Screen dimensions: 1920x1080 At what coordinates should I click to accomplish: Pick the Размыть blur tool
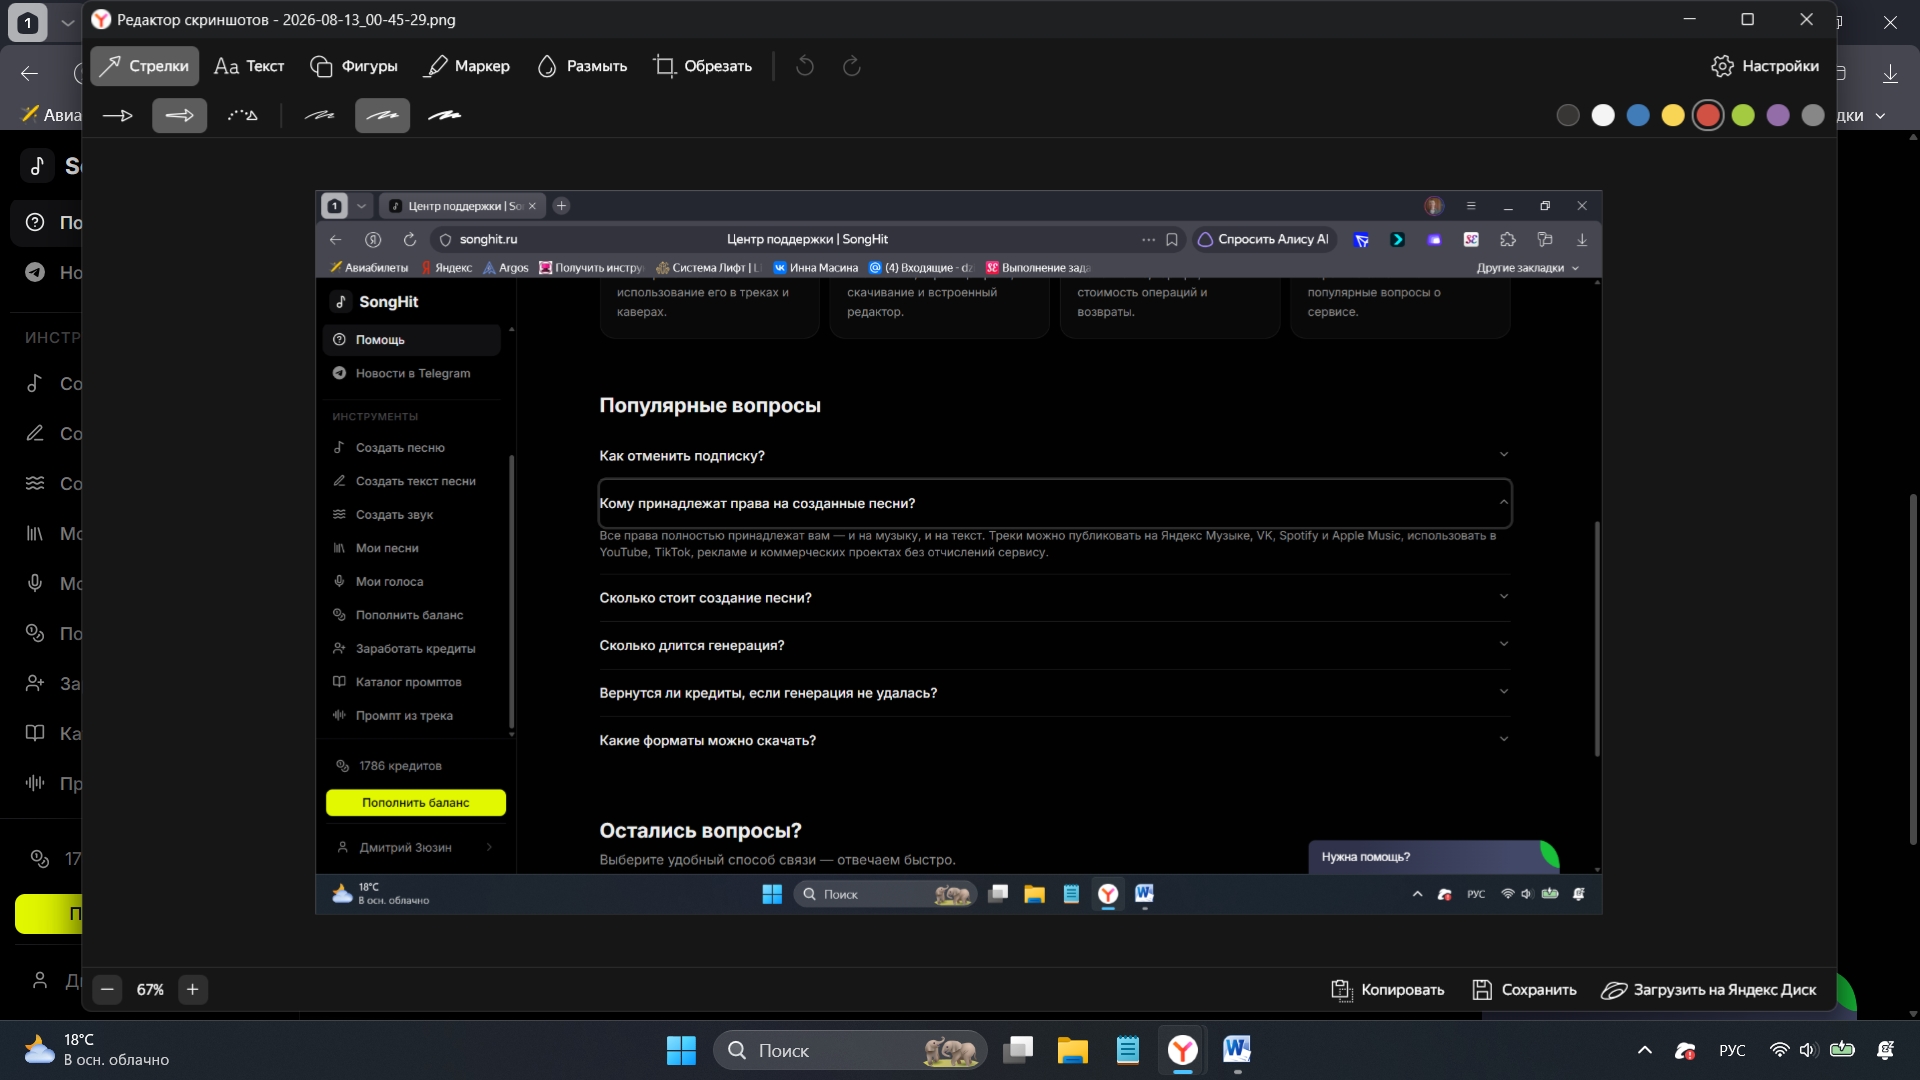point(582,66)
